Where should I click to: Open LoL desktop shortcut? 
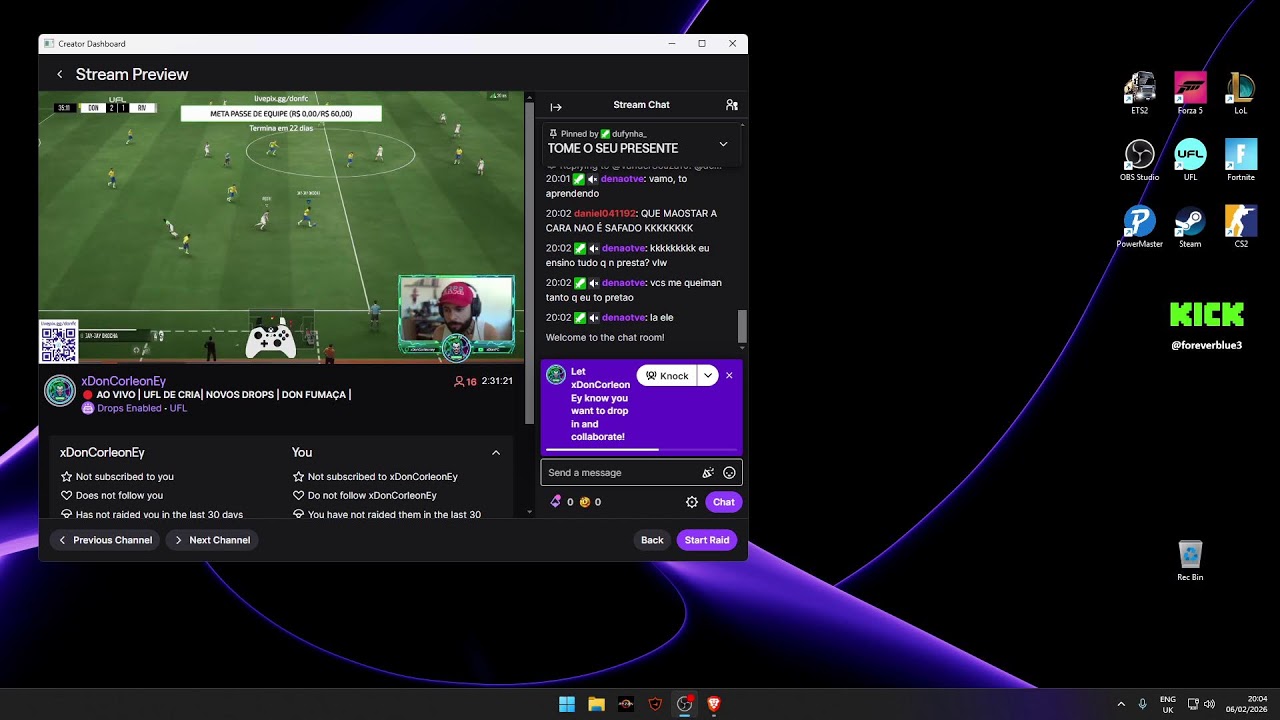click(1240, 94)
